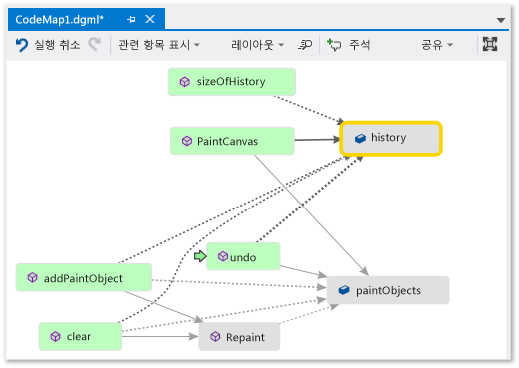Click the Repaint method cube icon

215,337
